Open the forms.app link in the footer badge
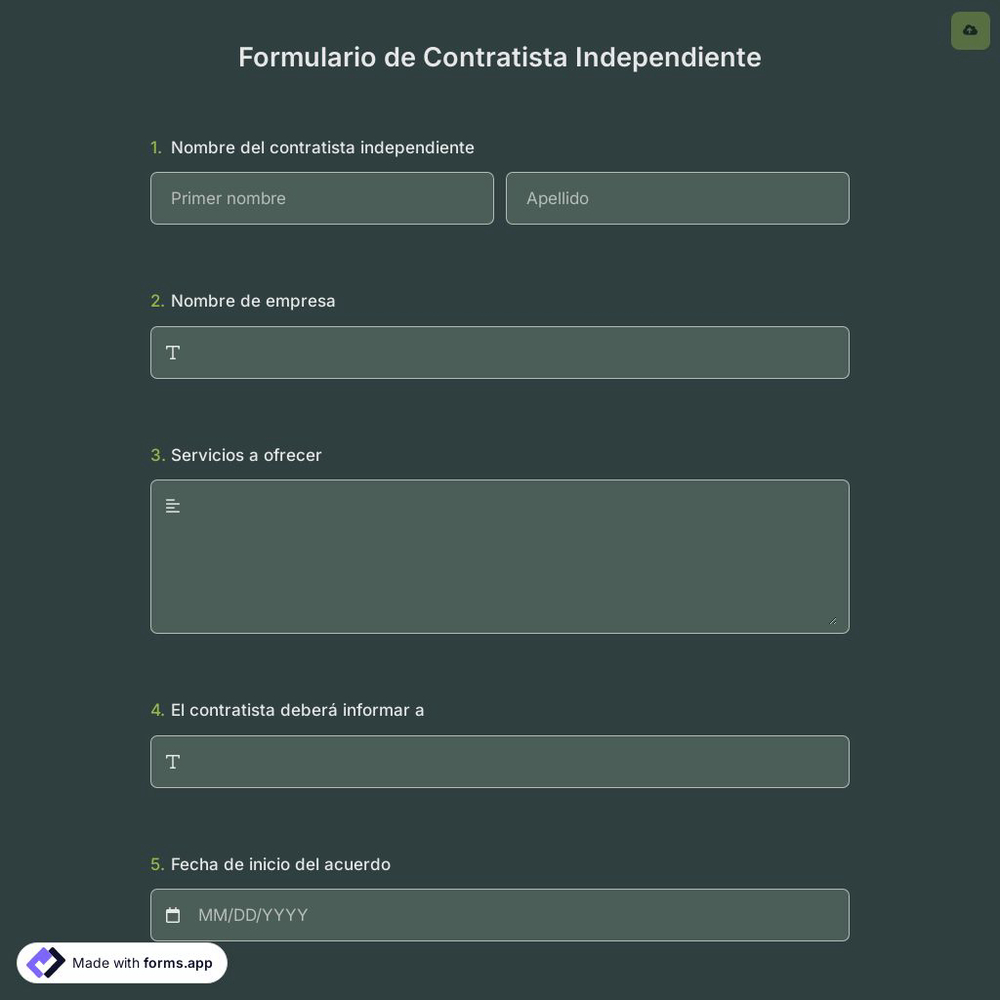 point(177,962)
